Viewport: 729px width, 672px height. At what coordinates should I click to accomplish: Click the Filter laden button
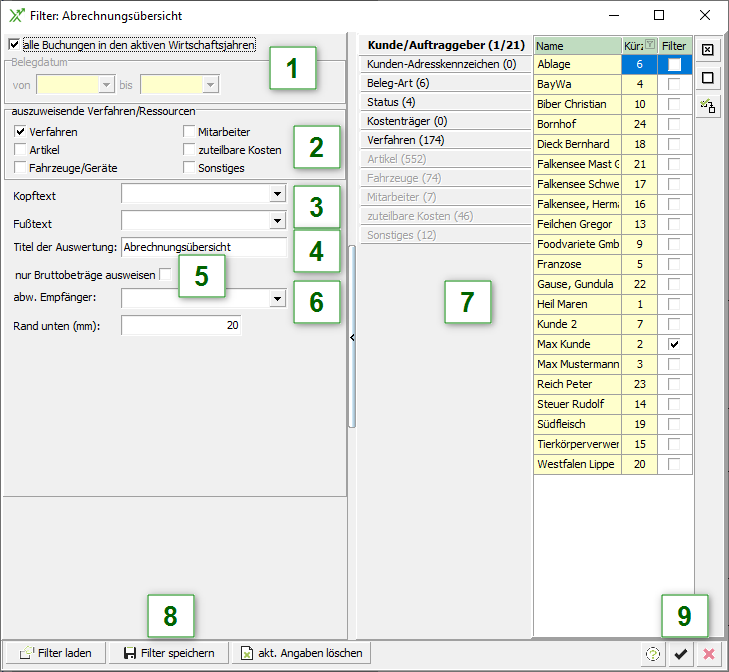point(55,653)
